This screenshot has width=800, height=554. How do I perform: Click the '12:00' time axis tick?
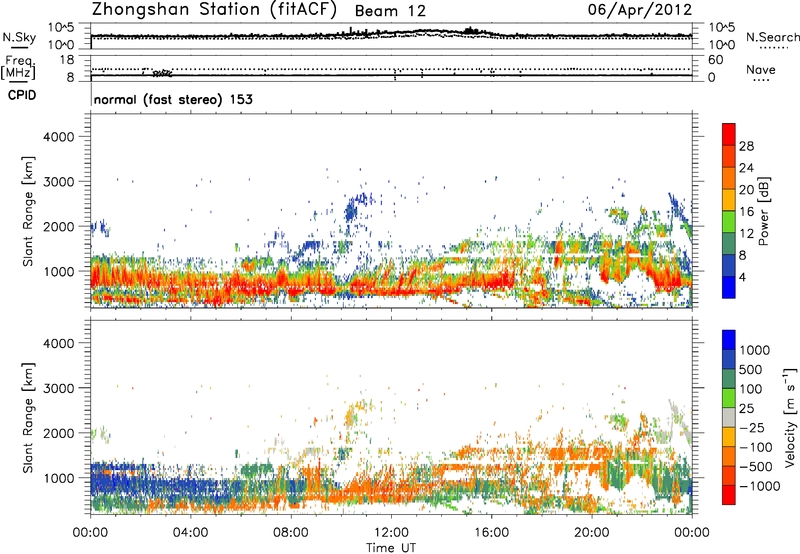pyautogui.click(x=391, y=533)
